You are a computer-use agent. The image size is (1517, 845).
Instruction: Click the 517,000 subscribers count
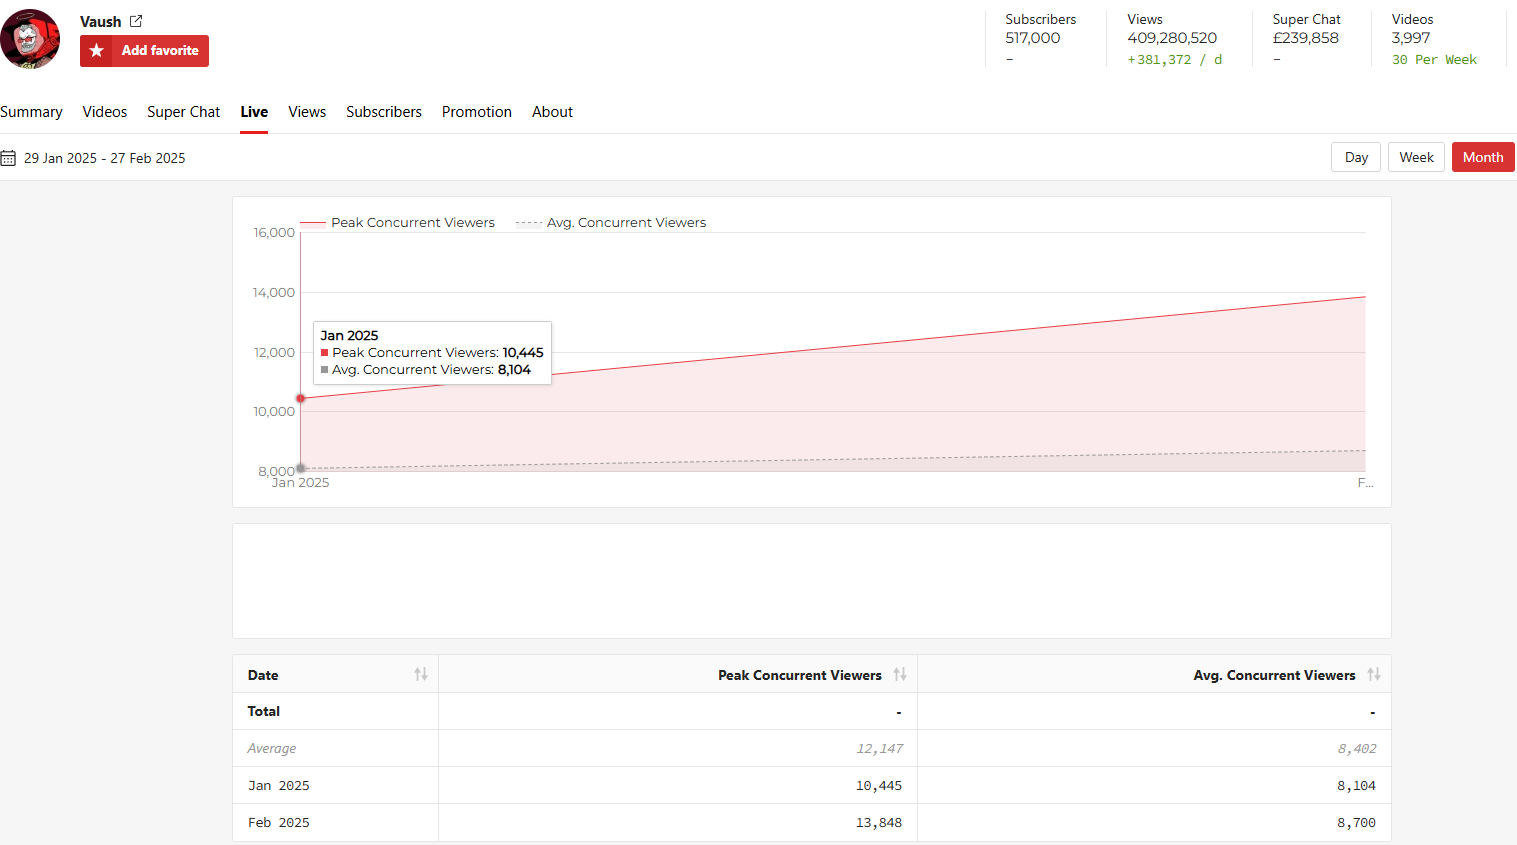1033,38
